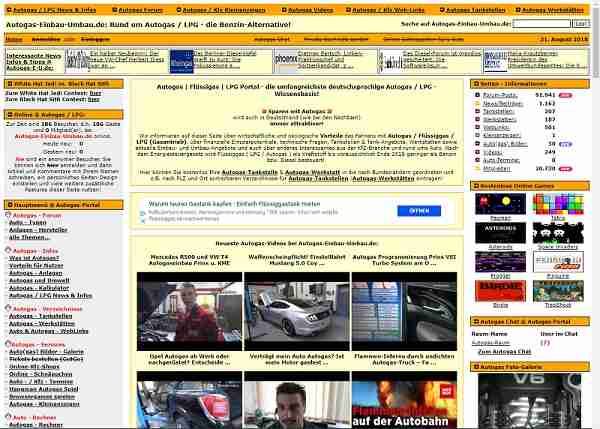Open Online - Schnäppchen link
600x429 pixels.
[41, 374]
